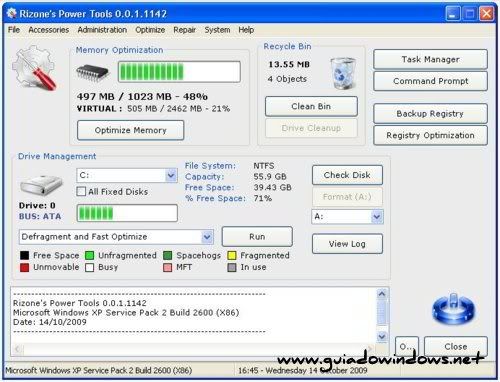This screenshot has height=382, width=500.
Task: Open the Repair menu
Action: (184, 30)
